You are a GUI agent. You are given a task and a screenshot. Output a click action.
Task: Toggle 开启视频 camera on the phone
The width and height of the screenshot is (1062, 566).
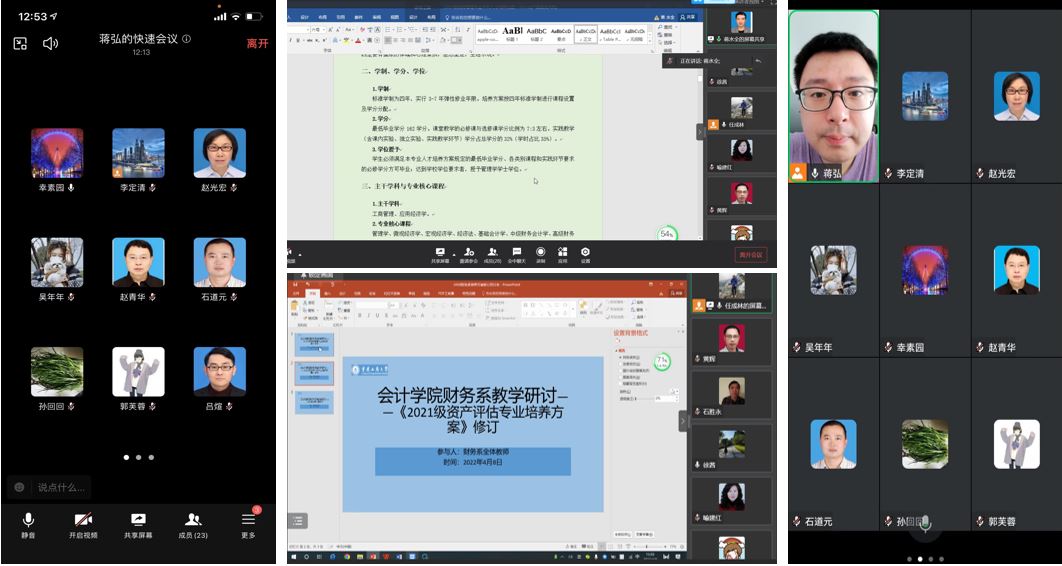pos(83,524)
